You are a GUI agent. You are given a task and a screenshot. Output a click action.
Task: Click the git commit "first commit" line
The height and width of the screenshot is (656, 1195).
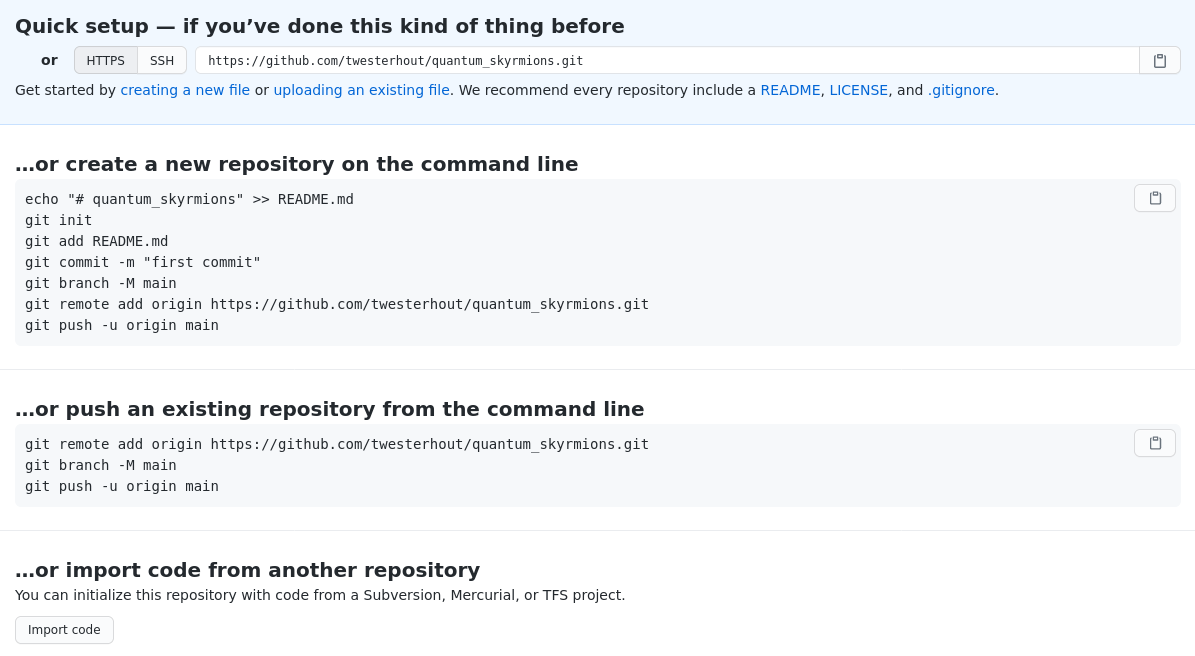click(143, 262)
